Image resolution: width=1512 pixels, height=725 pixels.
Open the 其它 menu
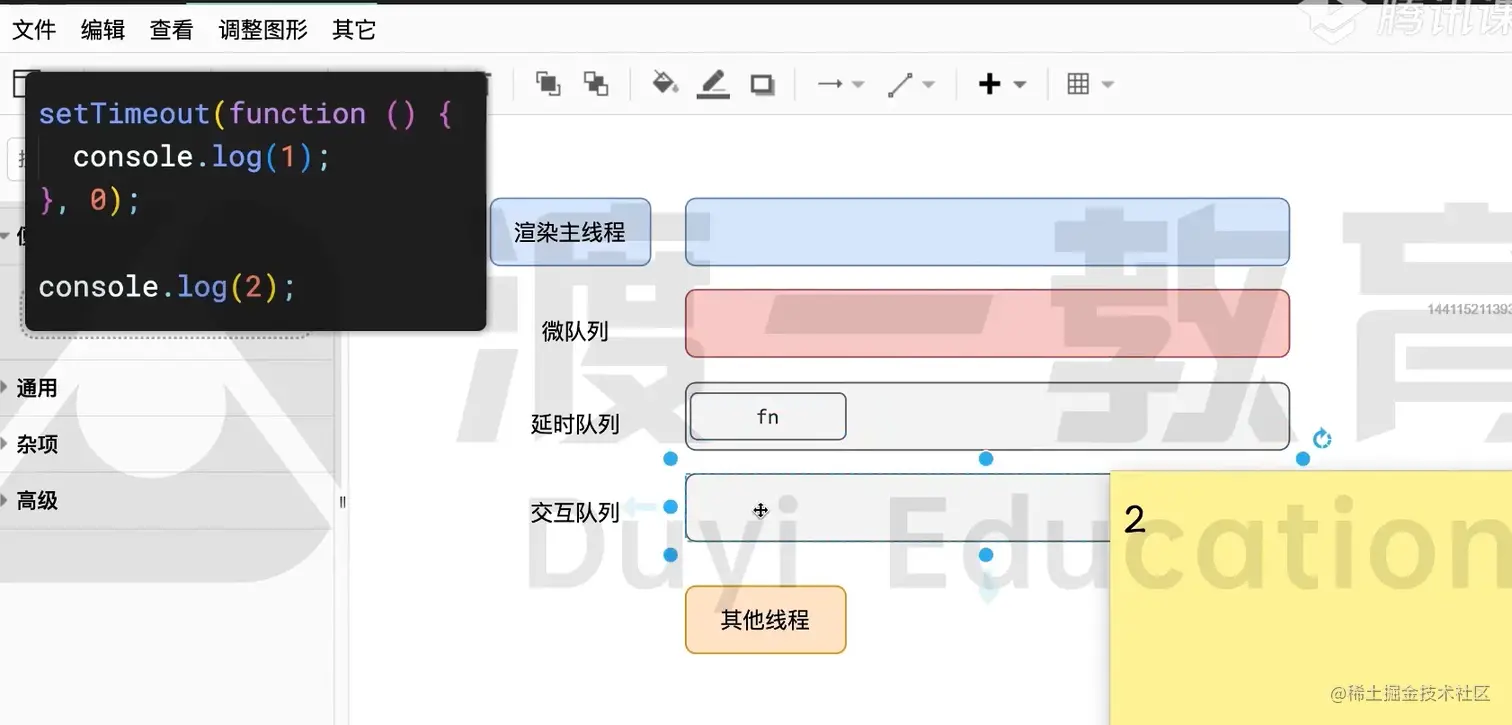pyautogui.click(x=354, y=30)
